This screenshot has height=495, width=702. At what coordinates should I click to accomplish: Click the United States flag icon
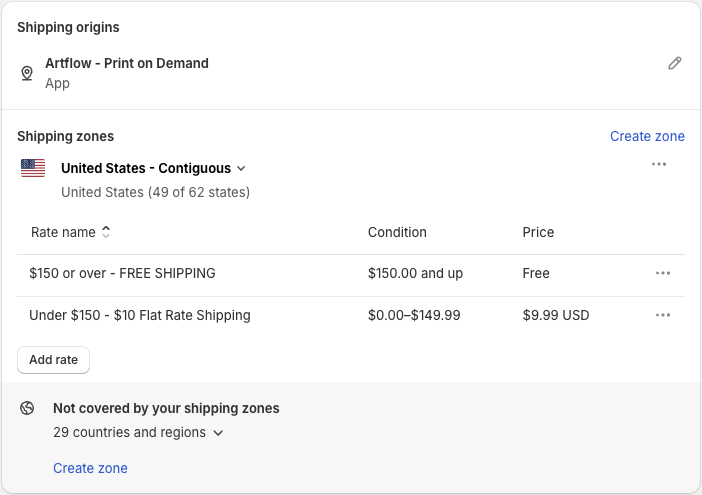pos(33,168)
